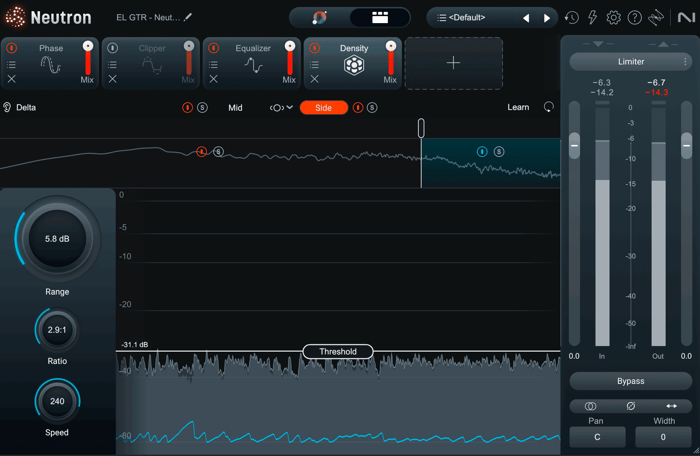
Task: Solo the Mid channel
Action: (x=202, y=108)
